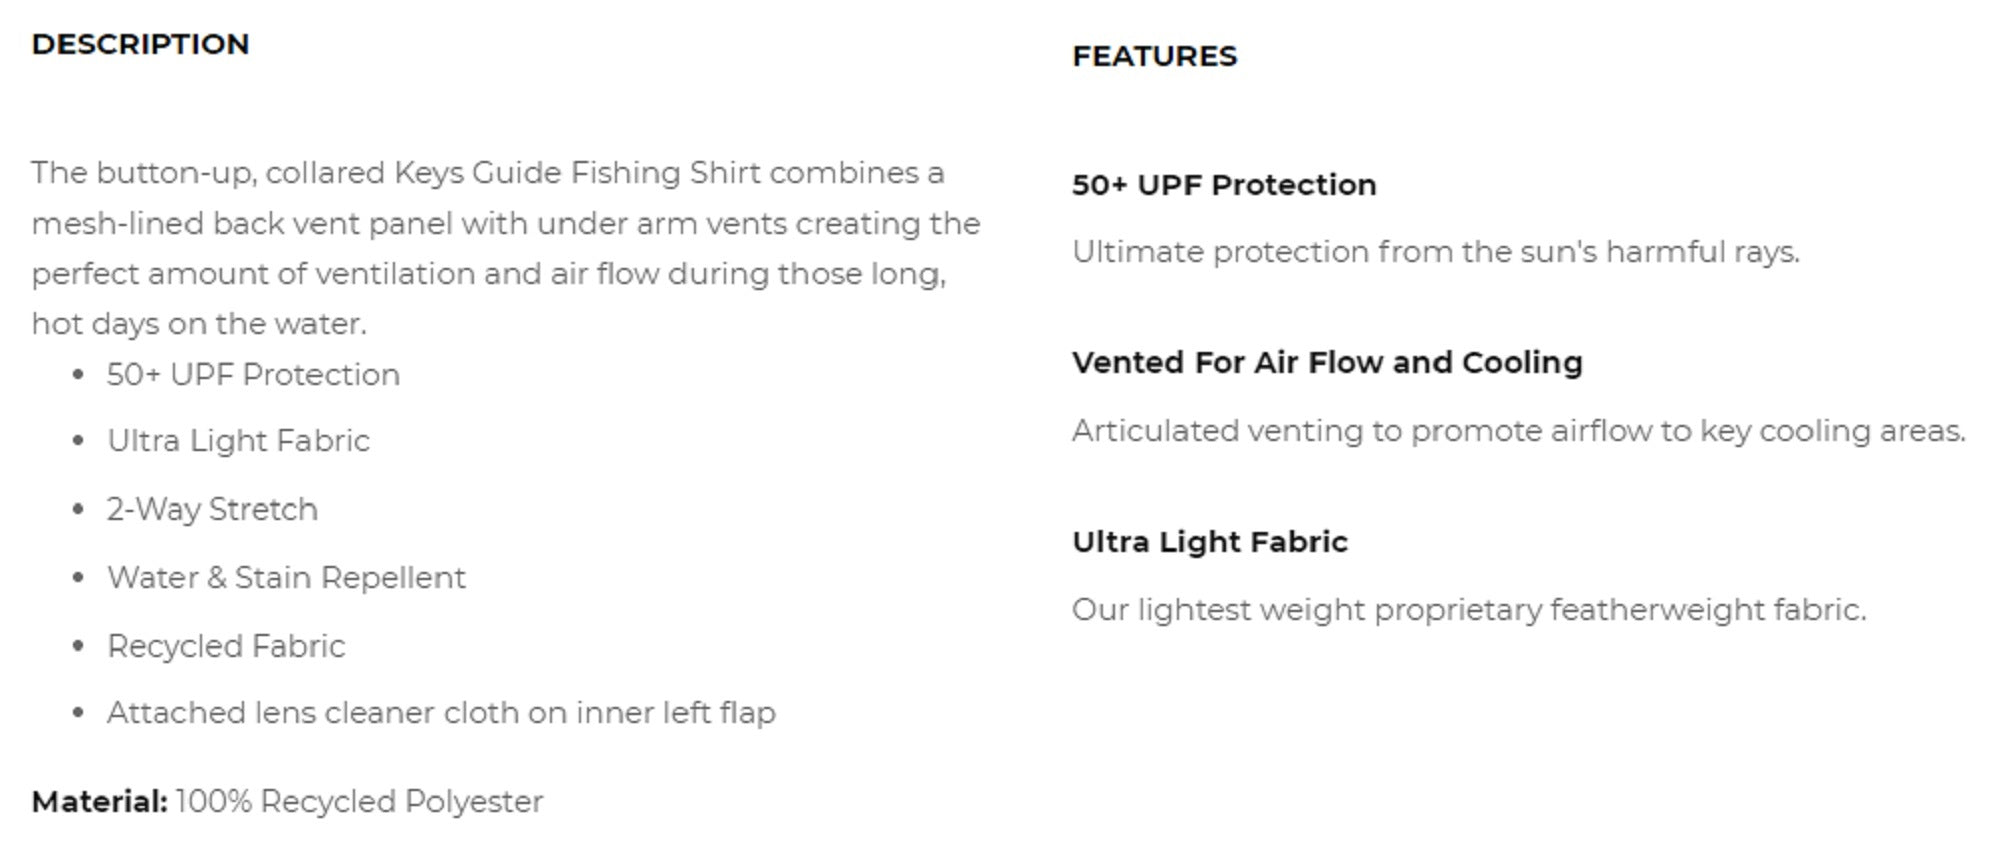Click the bold "Ultra Light Fabric" feature title
The width and height of the screenshot is (2000, 866).
point(1210,542)
